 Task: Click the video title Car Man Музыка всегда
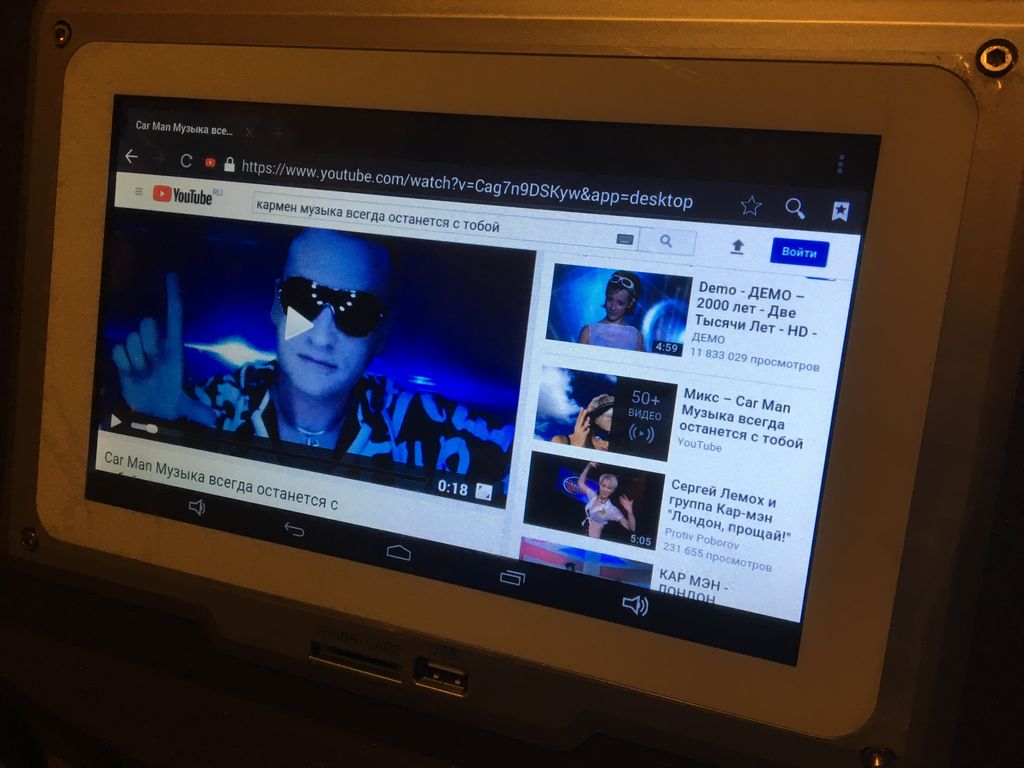click(221, 482)
